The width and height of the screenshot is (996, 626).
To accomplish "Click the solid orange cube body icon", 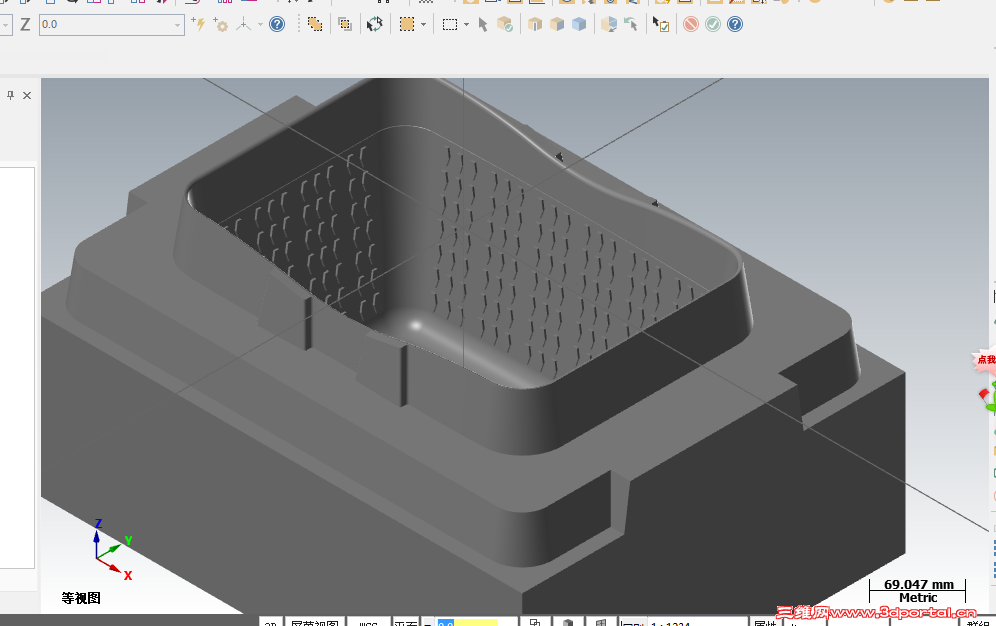I will [x=557, y=24].
